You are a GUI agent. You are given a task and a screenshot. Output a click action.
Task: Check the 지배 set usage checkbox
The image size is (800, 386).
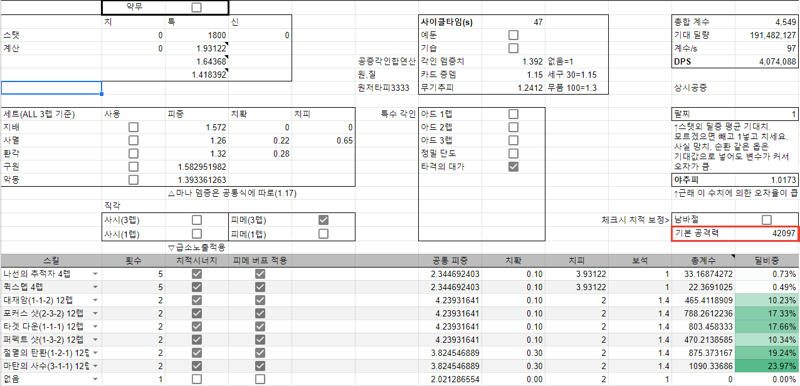134,127
